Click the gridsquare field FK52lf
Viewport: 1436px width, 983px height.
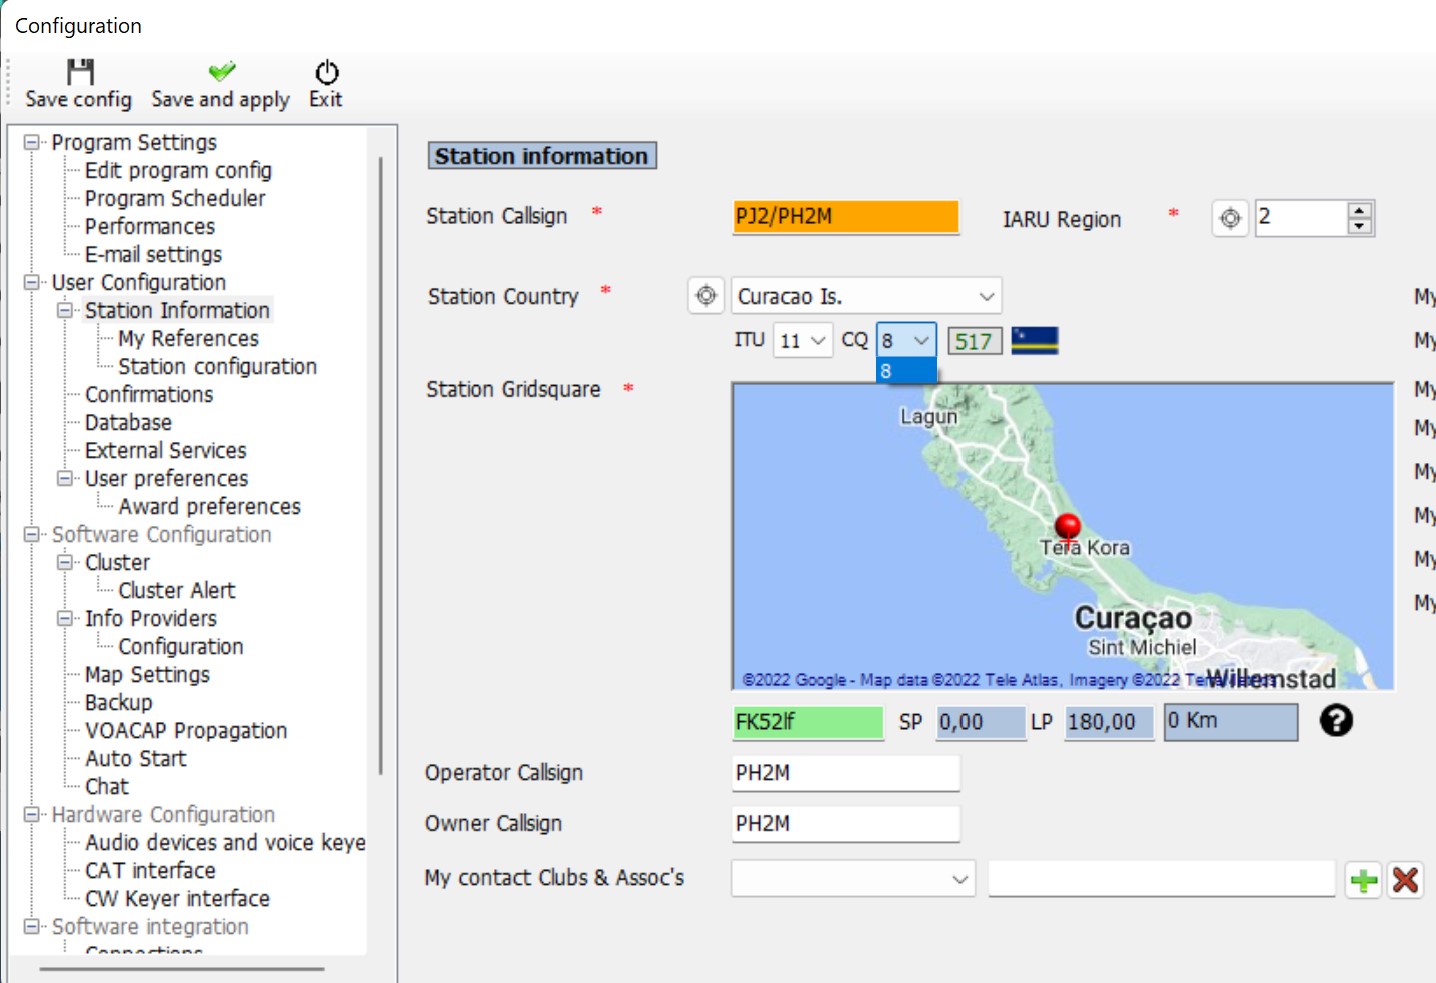[809, 722]
